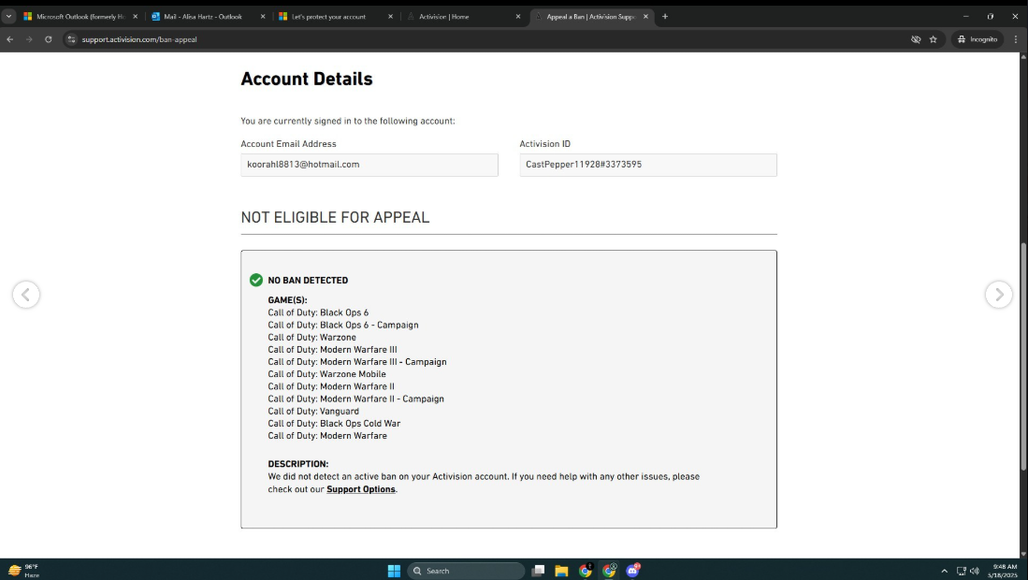Switch to Mail - Alisa Hartz - Outlook tab
The image size is (1028, 580).
[x=203, y=16]
